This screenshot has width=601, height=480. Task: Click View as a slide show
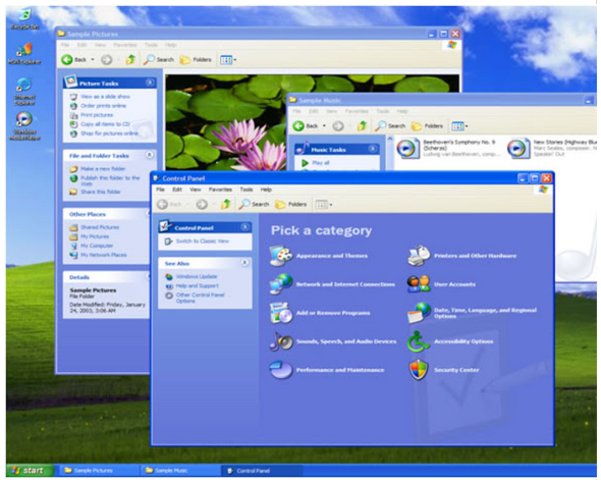coord(105,96)
